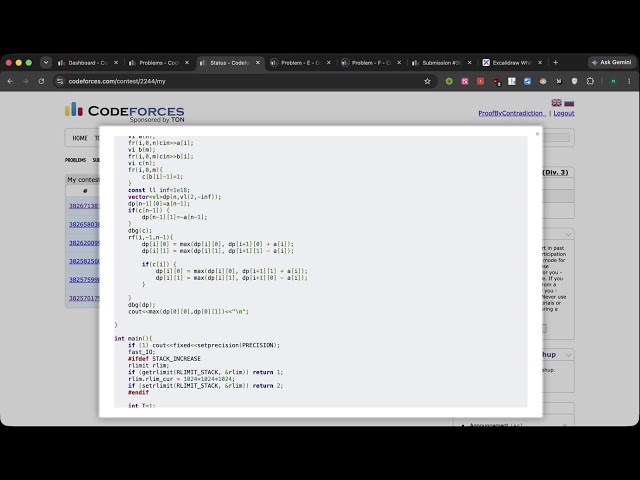Click the pink extension icon
640x480 pixels.
[x=464, y=81]
